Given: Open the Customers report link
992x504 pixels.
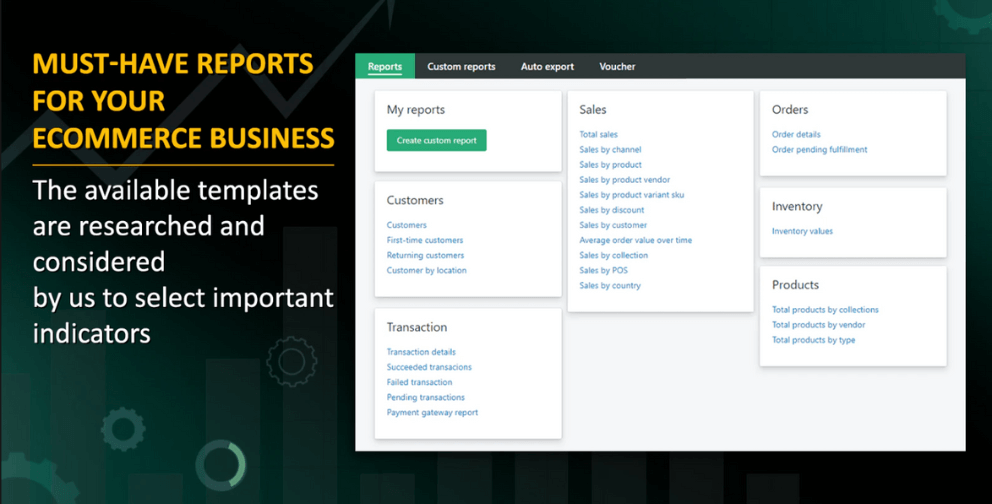Looking at the screenshot, I should click(x=407, y=225).
